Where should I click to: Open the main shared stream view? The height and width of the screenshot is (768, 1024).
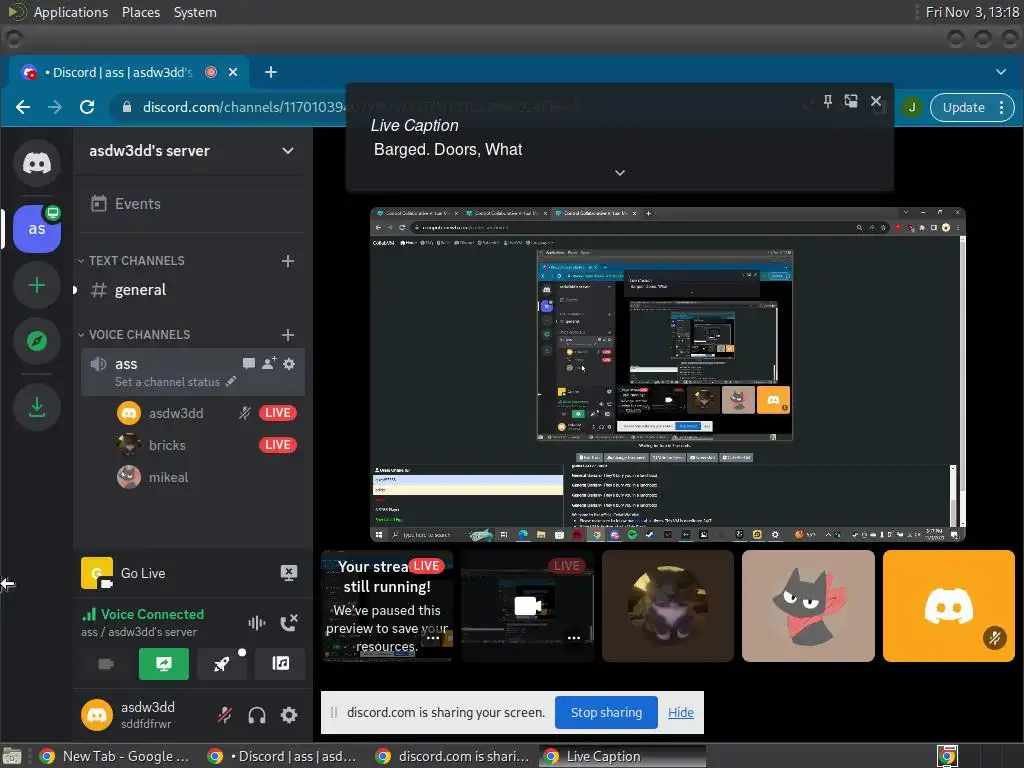click(x=667, y=374)
